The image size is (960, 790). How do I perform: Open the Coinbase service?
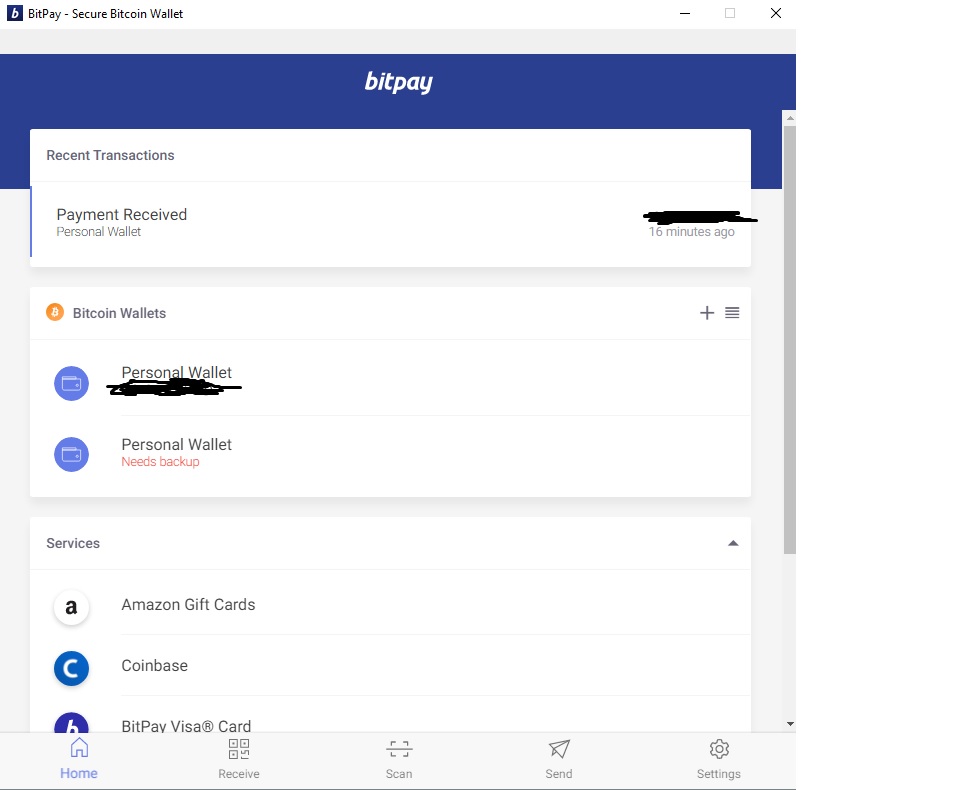click(x=391, y=666)
